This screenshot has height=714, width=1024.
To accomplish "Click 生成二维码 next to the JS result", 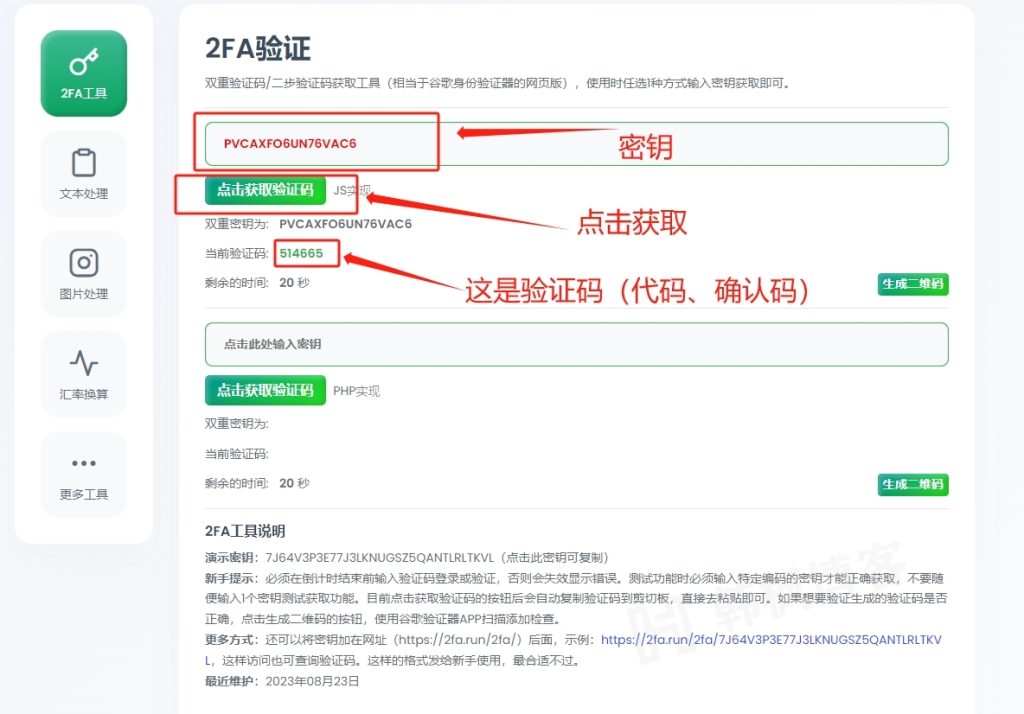I will (912, 284).
